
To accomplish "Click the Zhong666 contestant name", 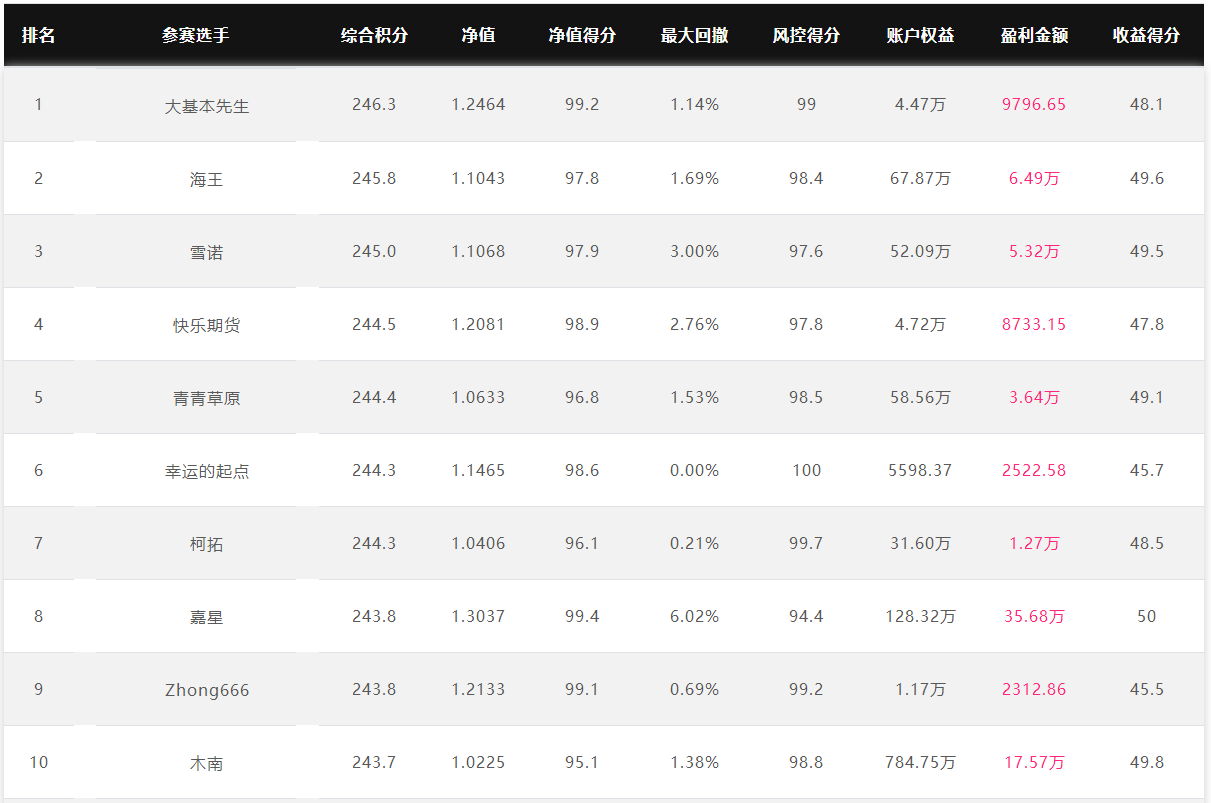I will point(207,690).
